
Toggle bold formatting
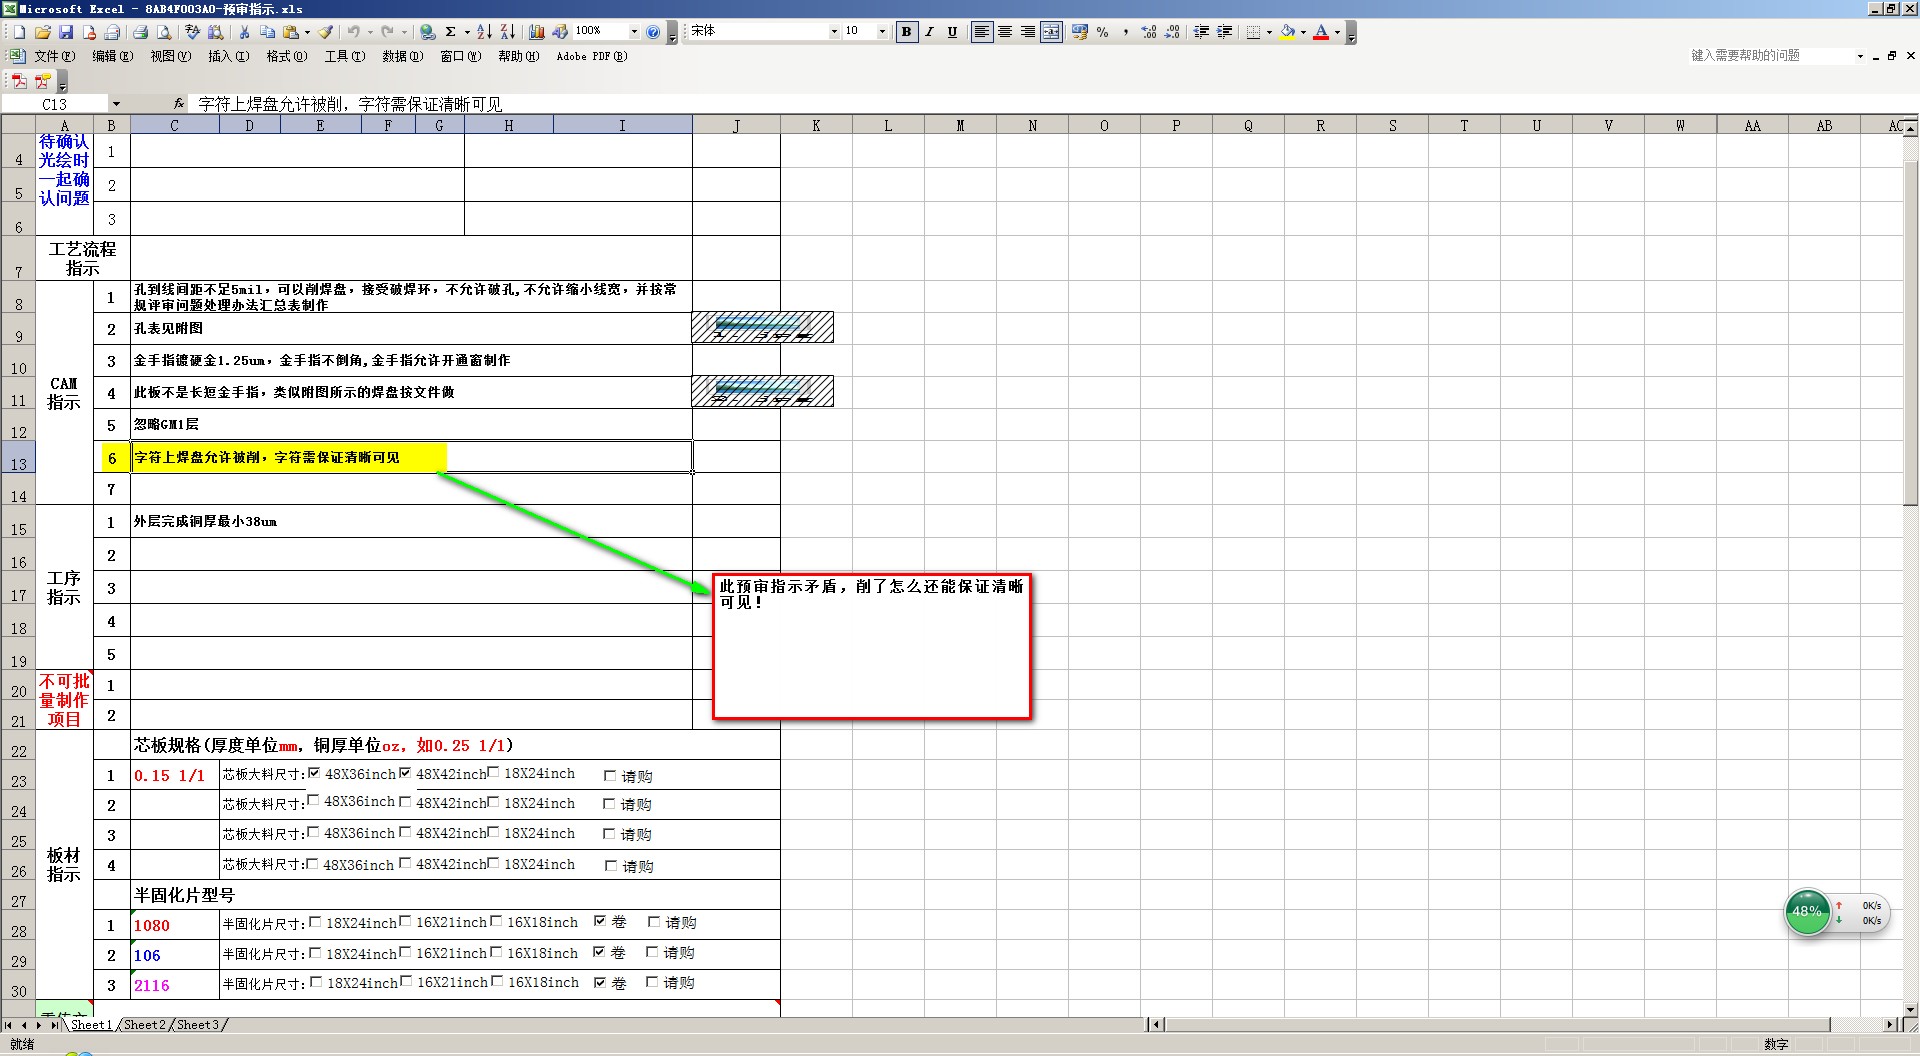click(906, 32)
